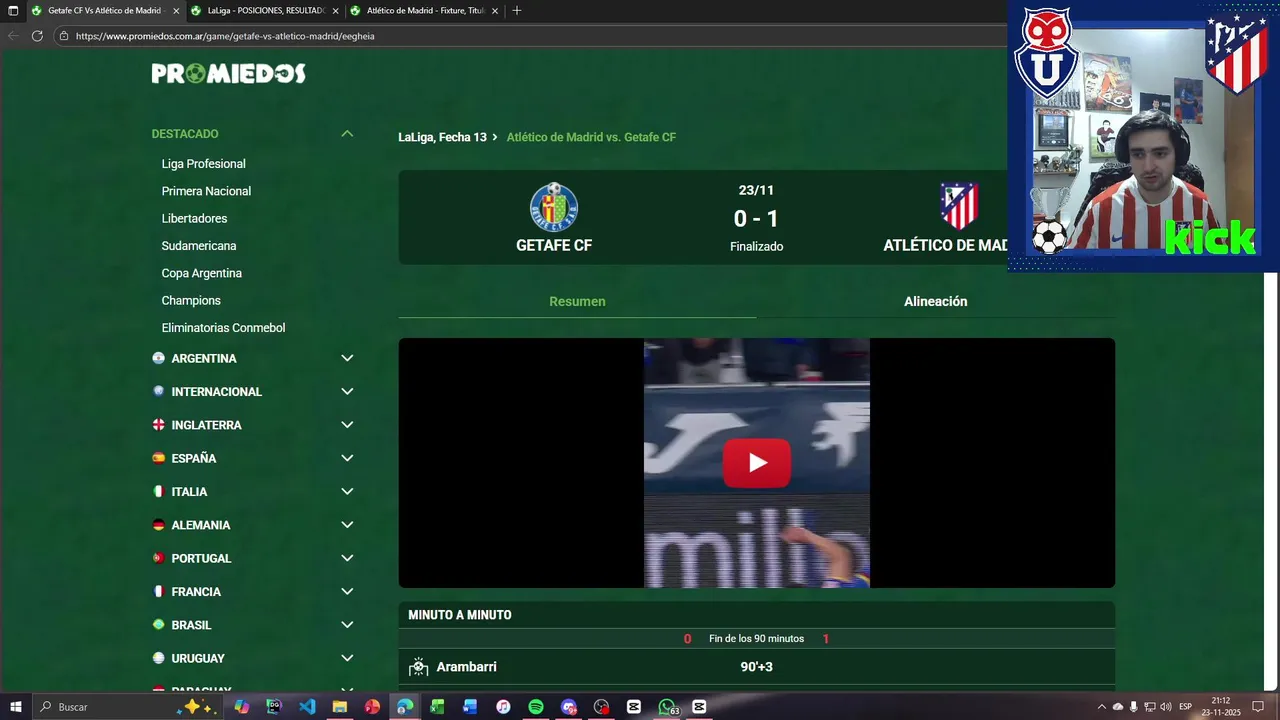Click the Arambarri player name
The width and height of the screenshot is (1280, 720).
coord(466,667)
